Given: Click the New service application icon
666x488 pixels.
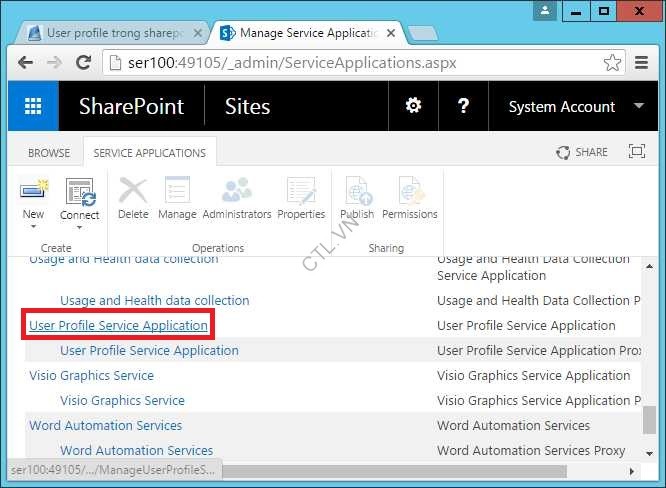Looking at the screenshot, I should tap(33, 190).
